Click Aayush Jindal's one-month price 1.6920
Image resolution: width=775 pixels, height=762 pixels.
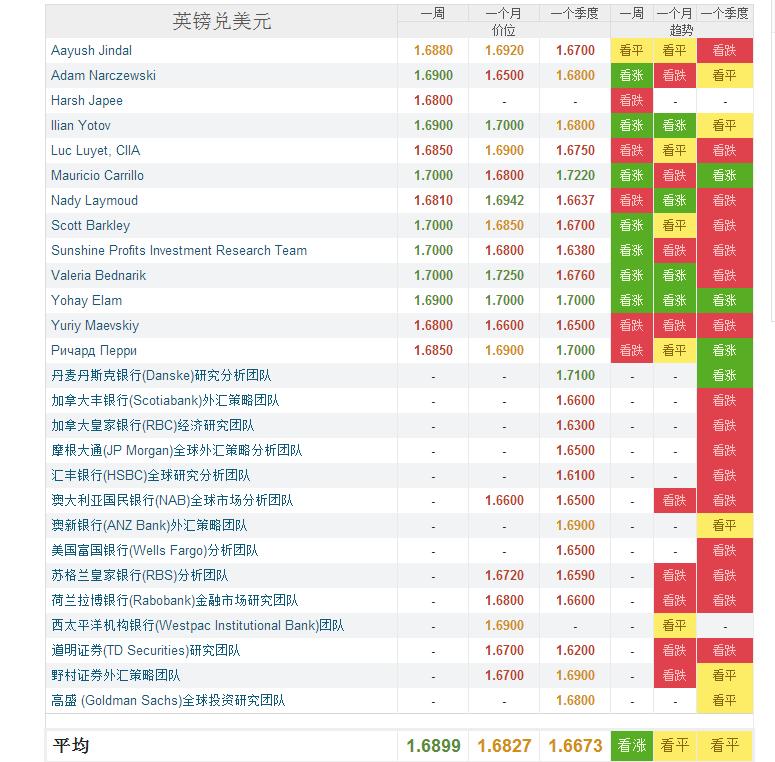point(504,50)
